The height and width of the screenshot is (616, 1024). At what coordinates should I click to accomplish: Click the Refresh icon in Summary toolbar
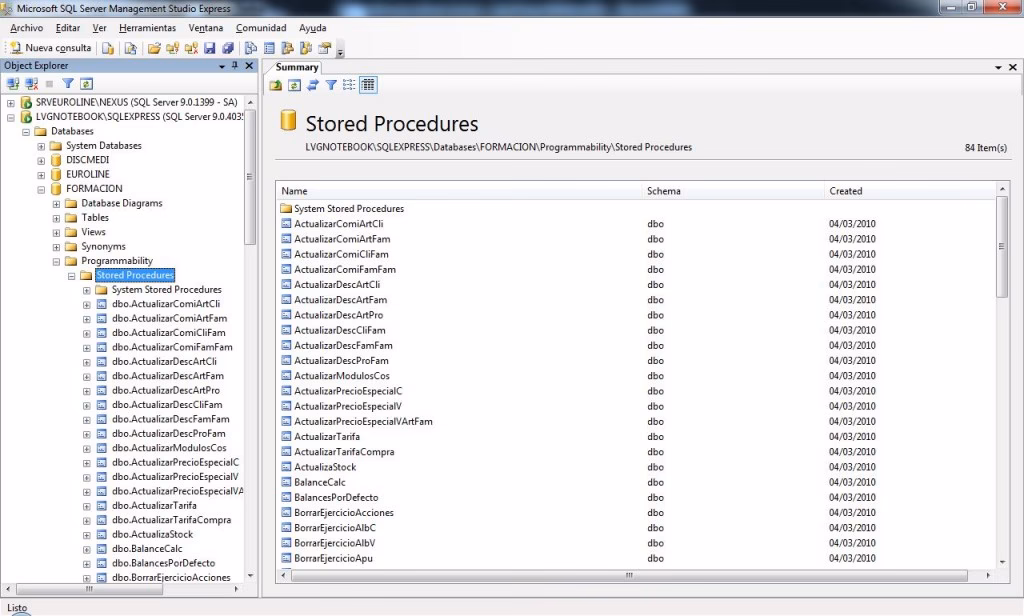295,85
